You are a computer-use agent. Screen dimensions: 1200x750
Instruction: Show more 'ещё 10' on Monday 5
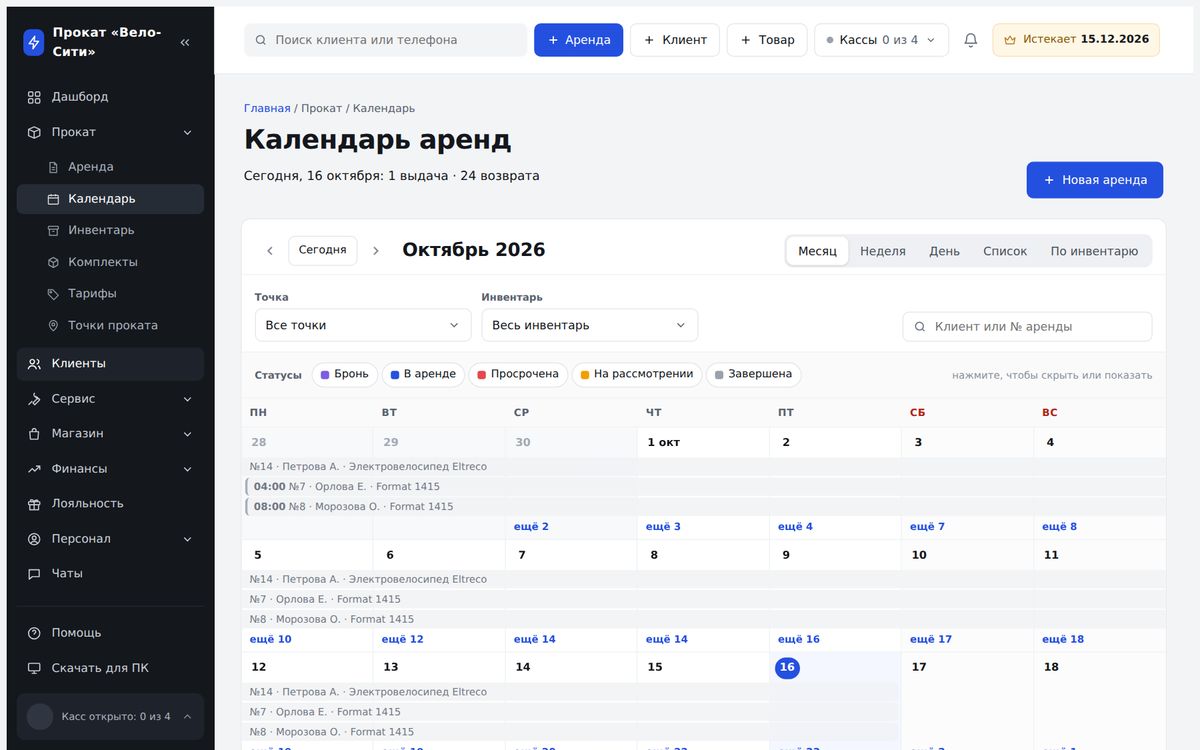[x=270, y=639]
